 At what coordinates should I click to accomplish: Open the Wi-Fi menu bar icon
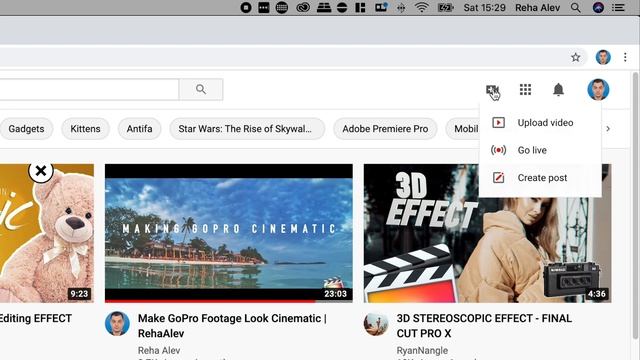(422, 8)
